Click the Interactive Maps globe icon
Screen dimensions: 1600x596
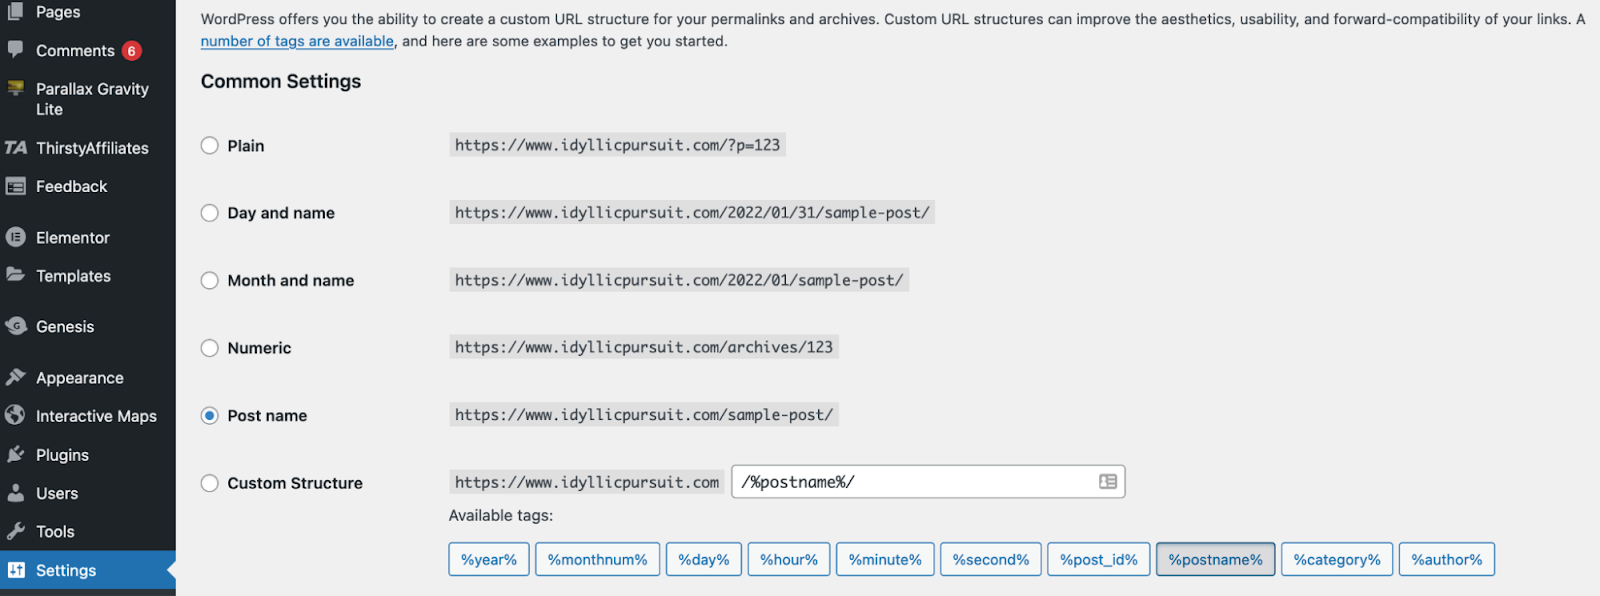click(15, 415)
